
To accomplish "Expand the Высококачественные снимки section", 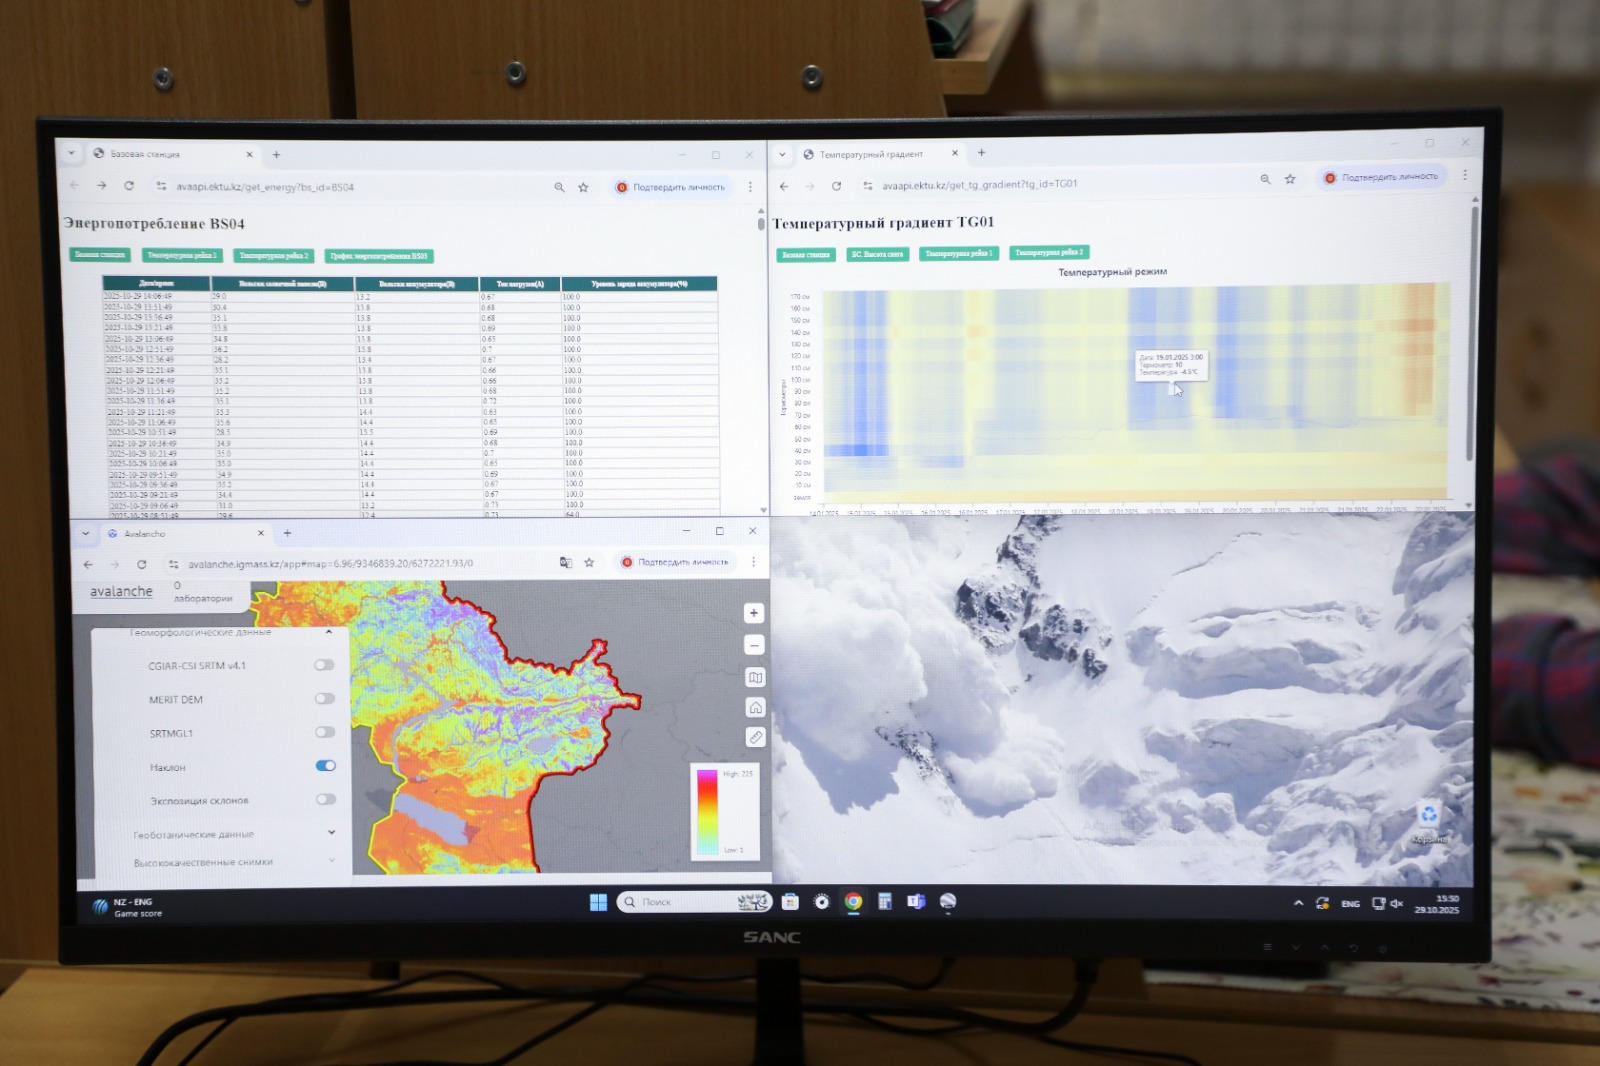I will 331,860.
